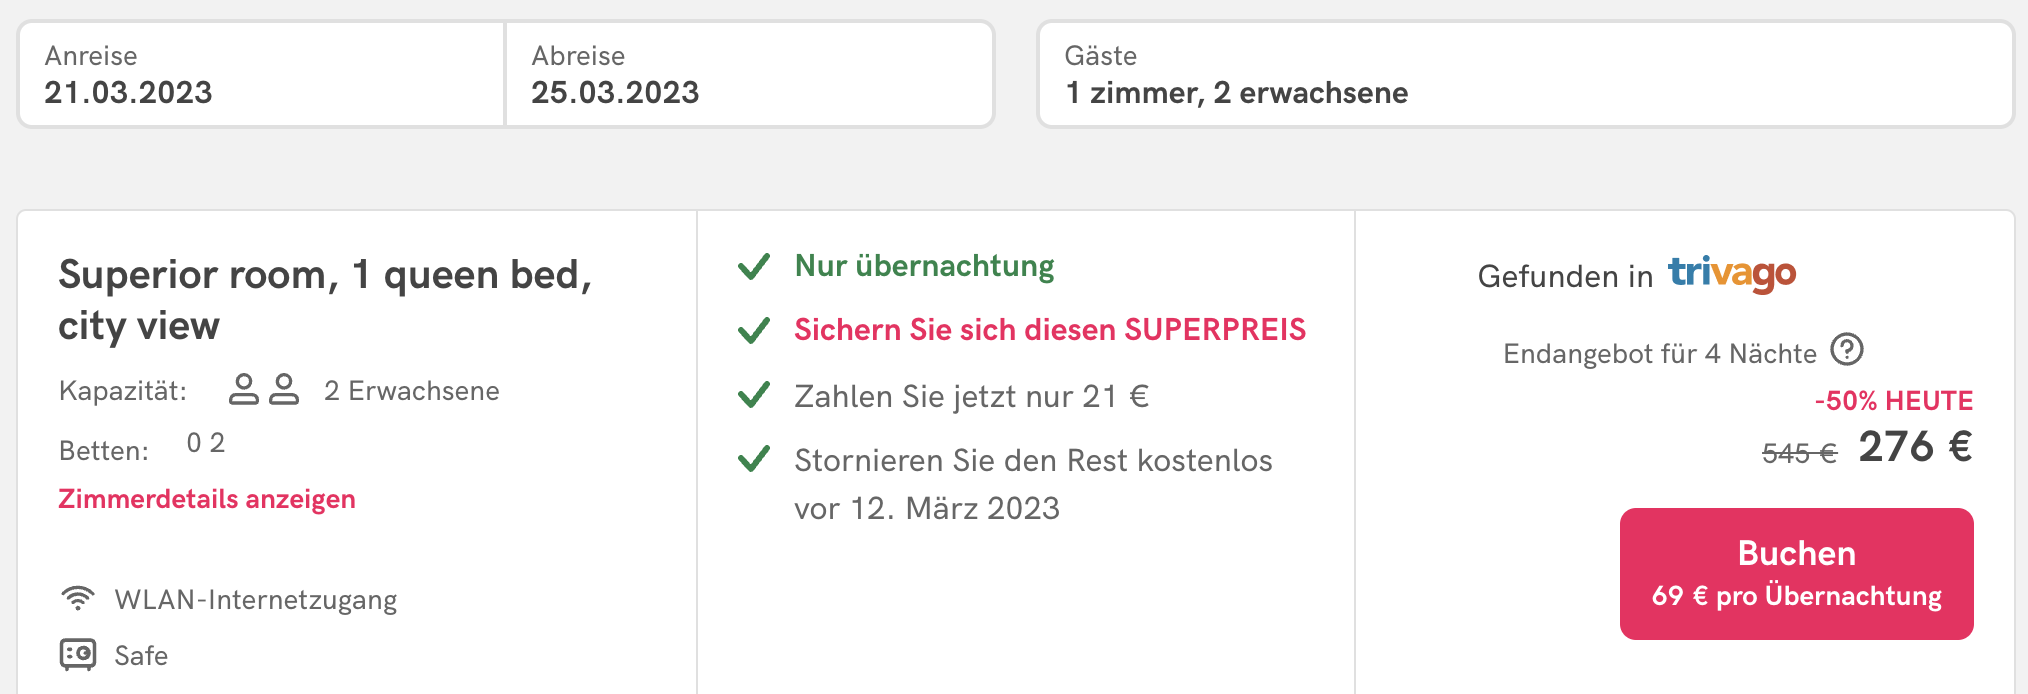Viewport: 2028px width, 694px height.
Task: Click the 276 € price
Action: 1915,447
